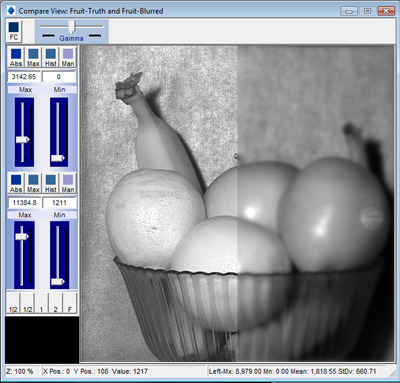Select Man scaling in the lower button row

(68, 183)
